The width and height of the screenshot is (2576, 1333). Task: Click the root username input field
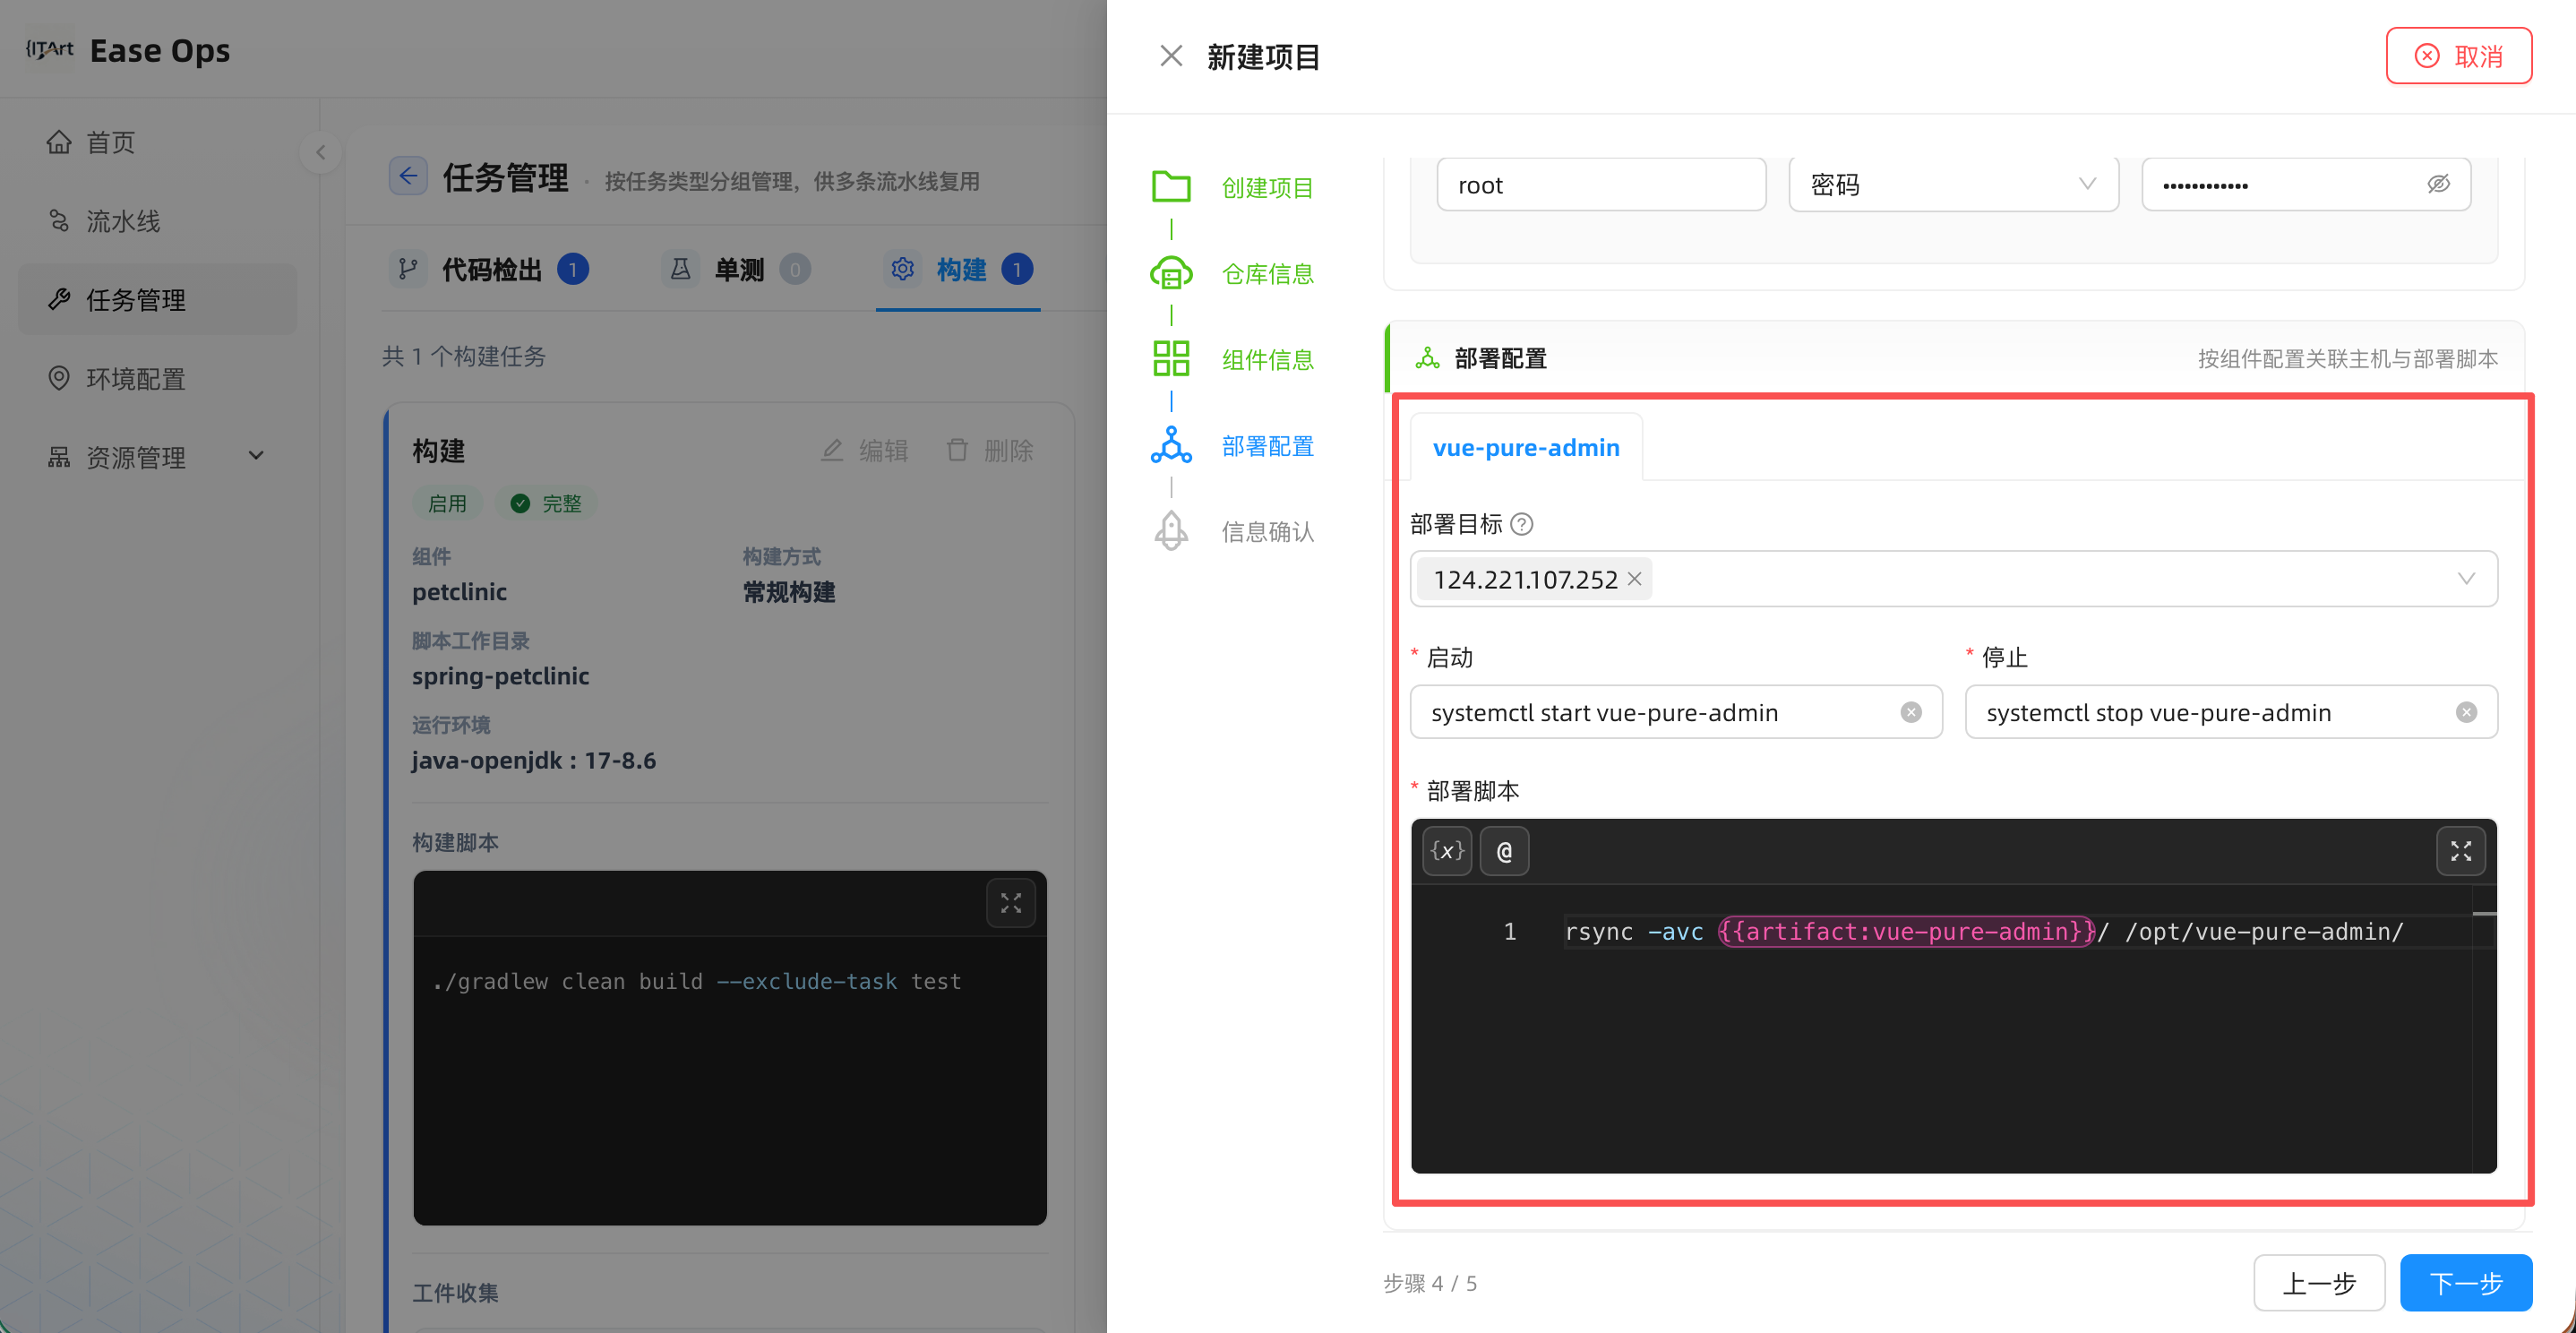click(x=1600, y=184)
